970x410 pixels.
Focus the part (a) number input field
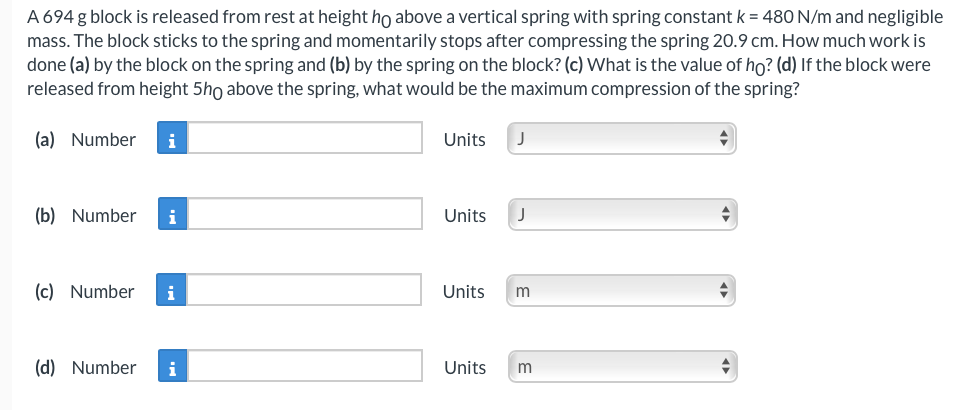click(x=305, y=140)
